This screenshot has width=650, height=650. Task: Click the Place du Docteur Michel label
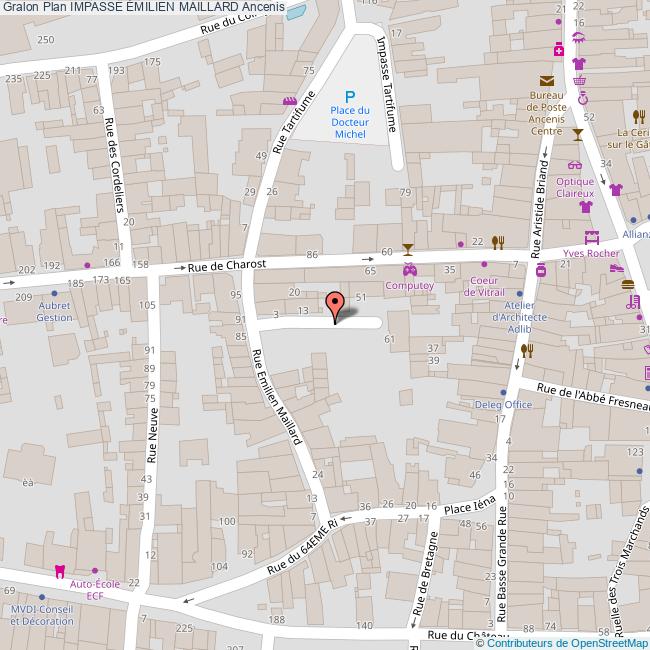coord(350,121)
